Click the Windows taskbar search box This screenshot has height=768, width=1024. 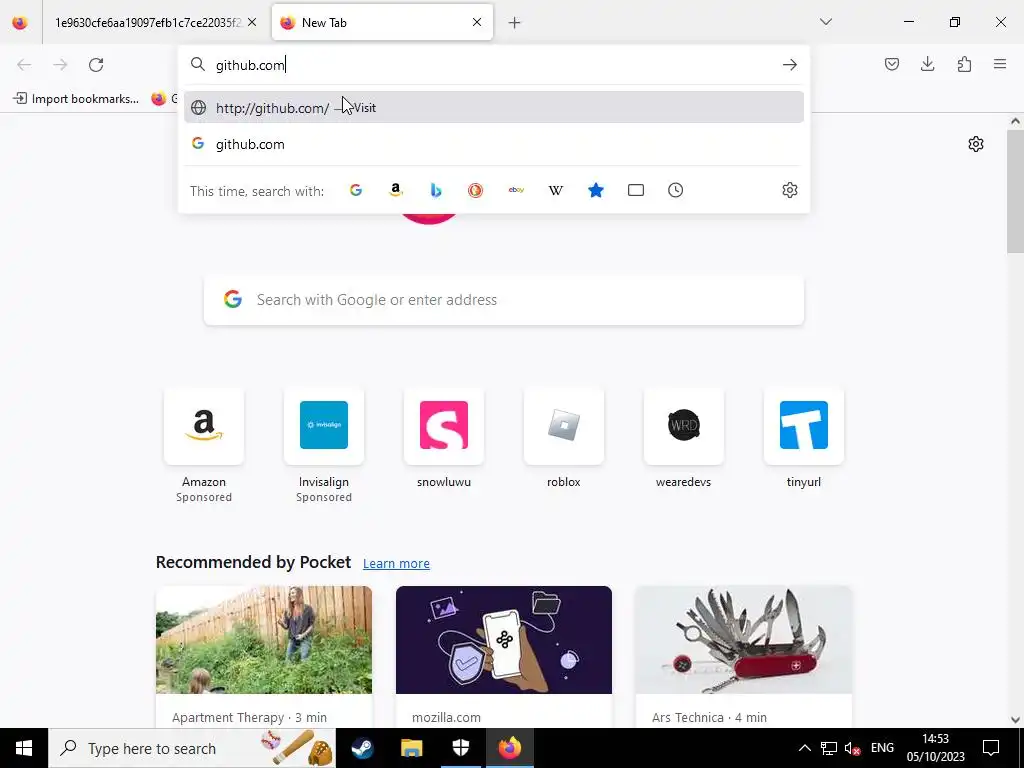click(192, 748)
